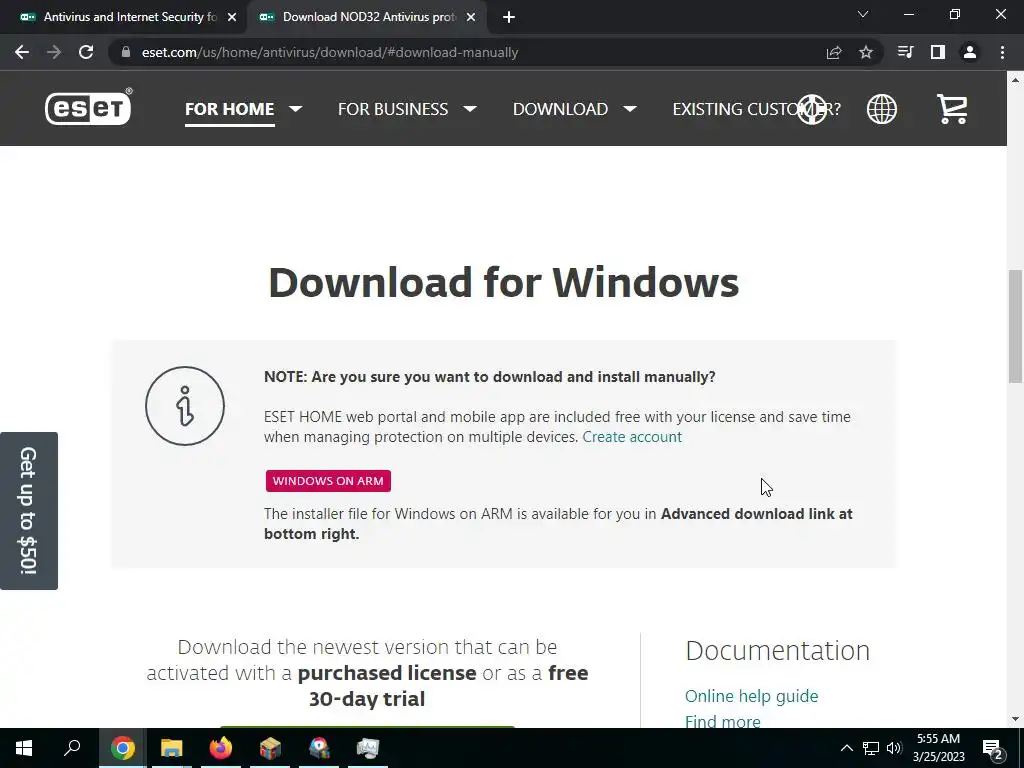1024x768 pixels.
Task: Open the Windows Start menu
Action: 24,748
